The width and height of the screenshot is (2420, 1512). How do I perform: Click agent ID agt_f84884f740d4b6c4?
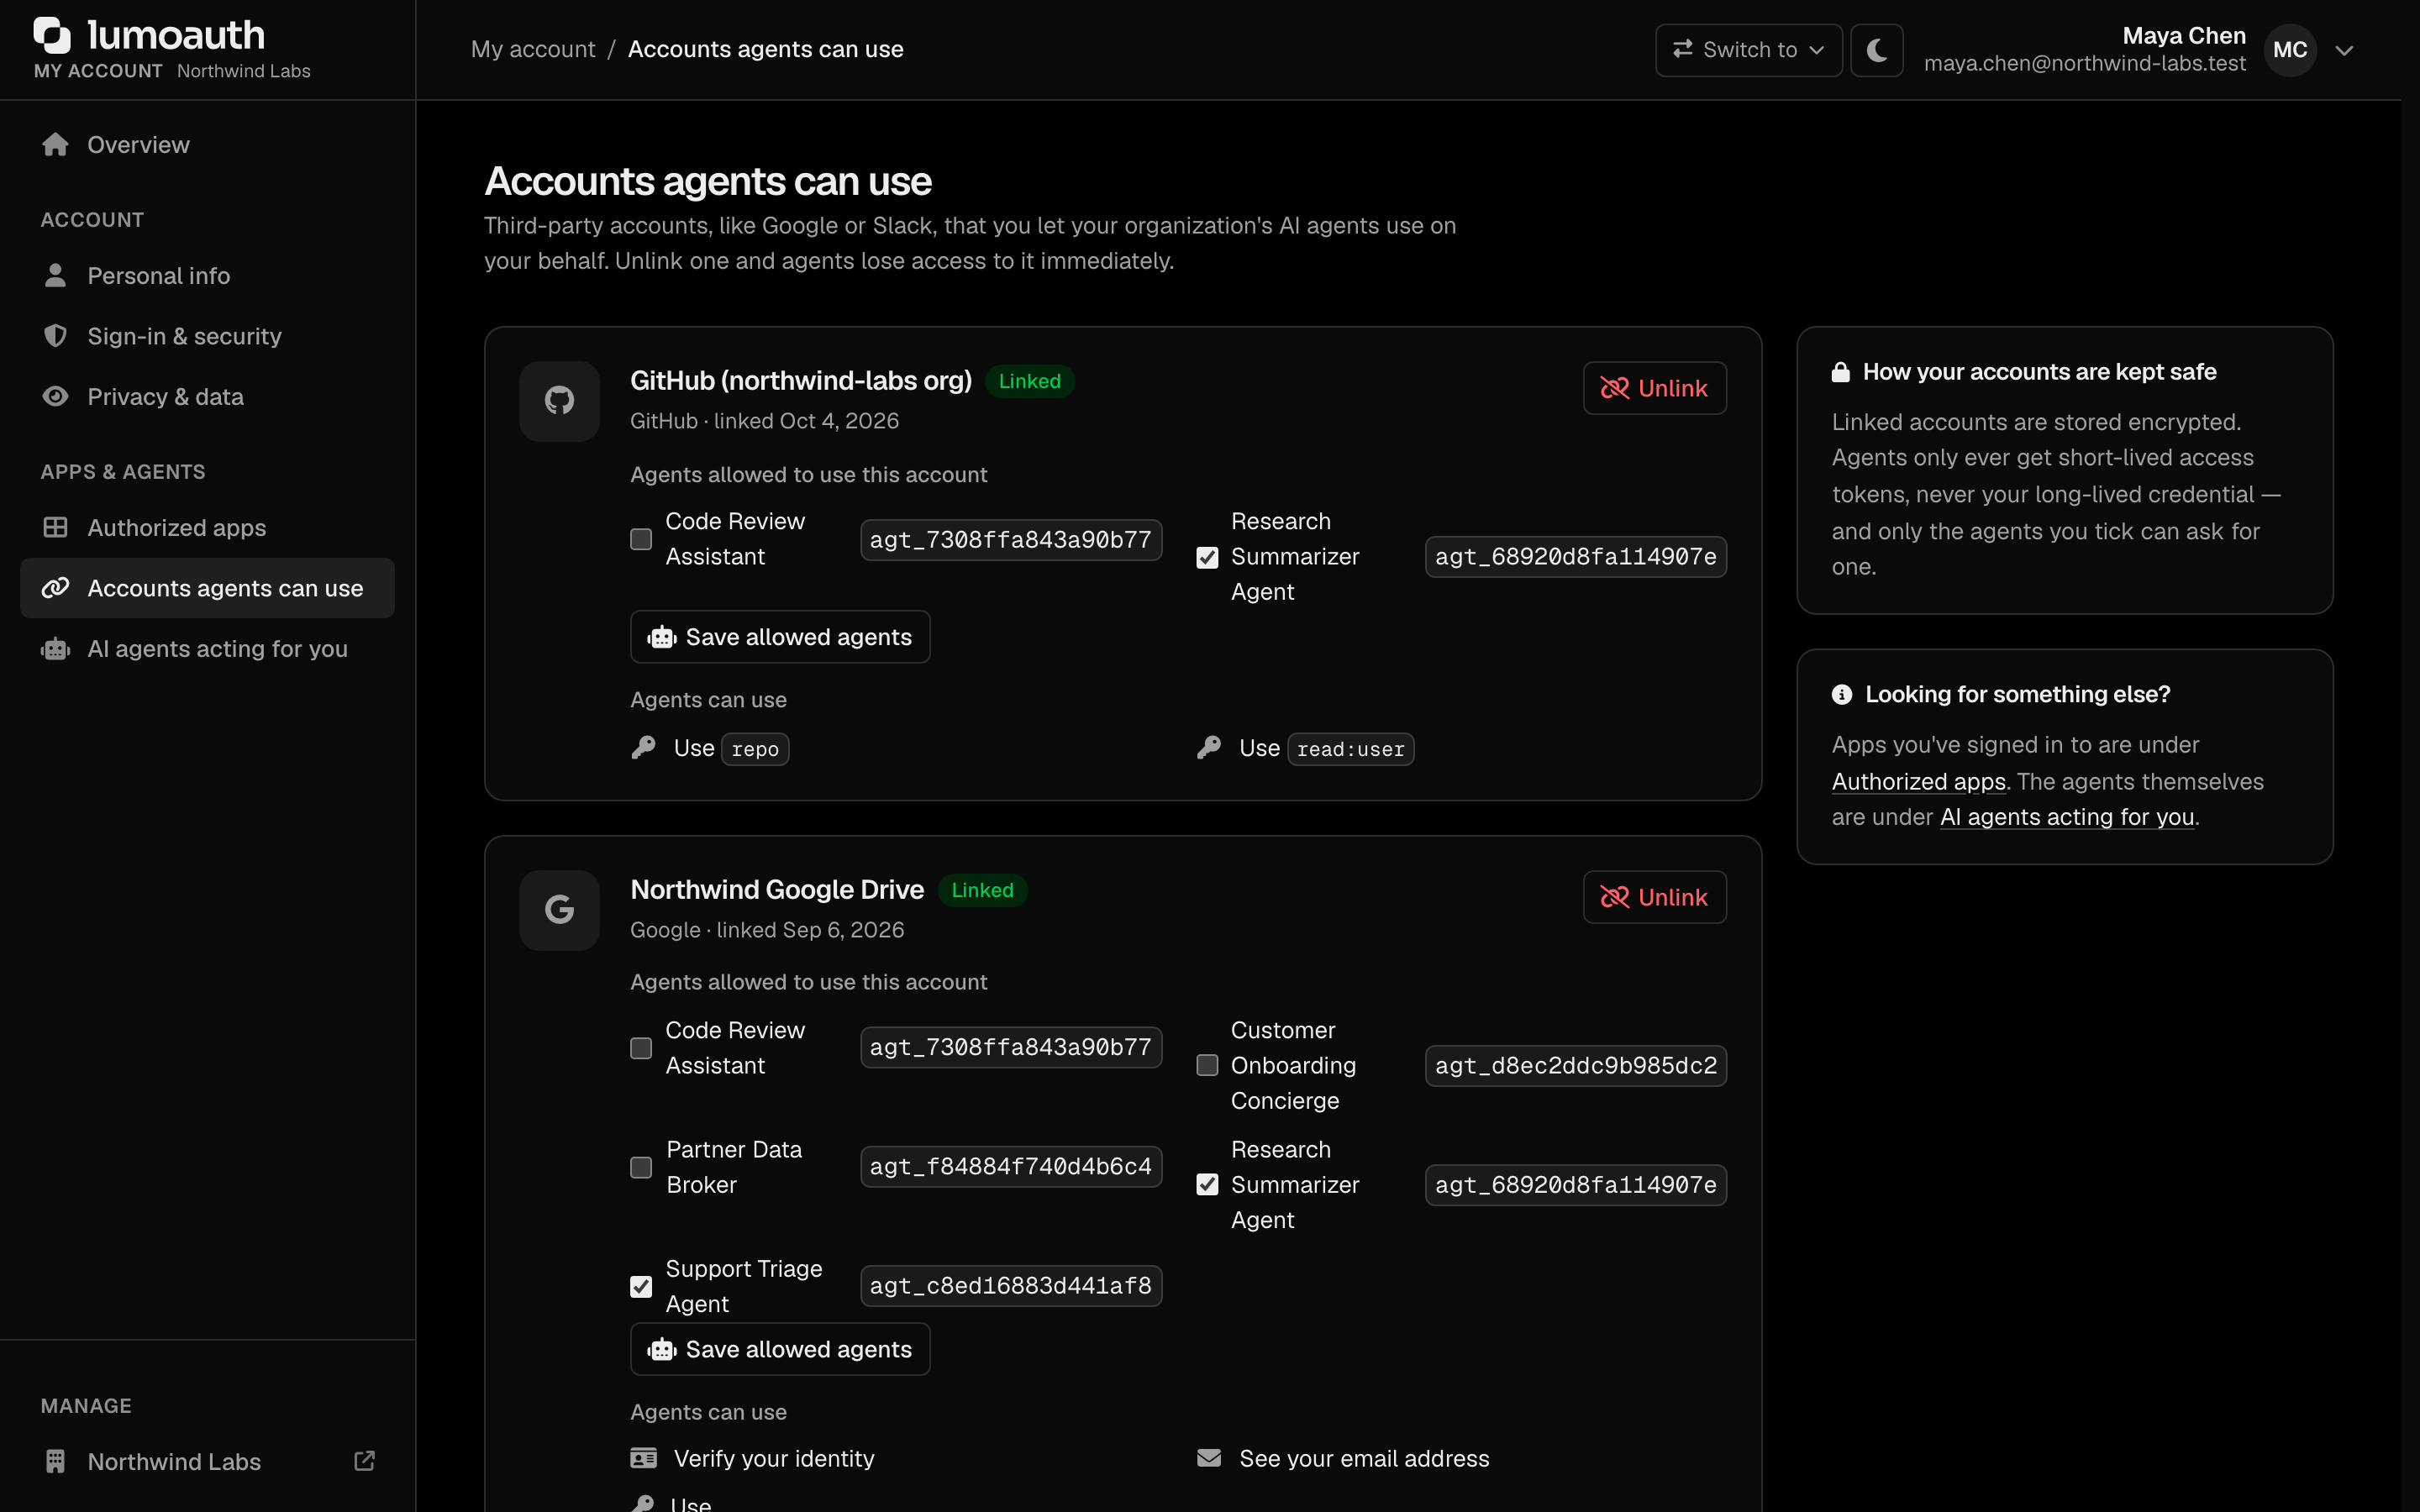point(1010,1166)
